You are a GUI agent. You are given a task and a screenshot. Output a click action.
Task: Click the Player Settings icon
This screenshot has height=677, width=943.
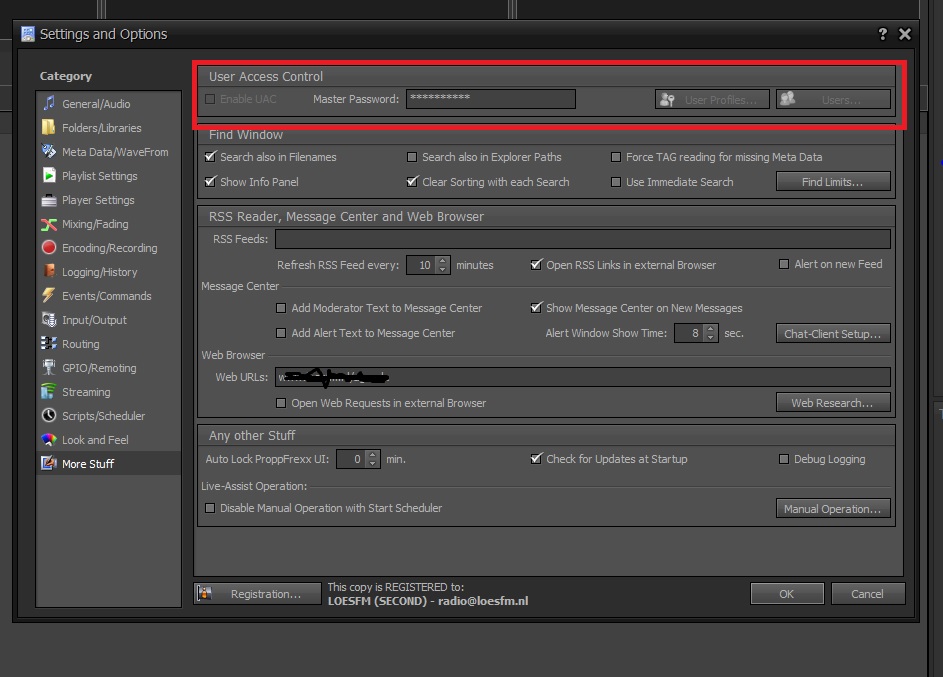[49, 200]
